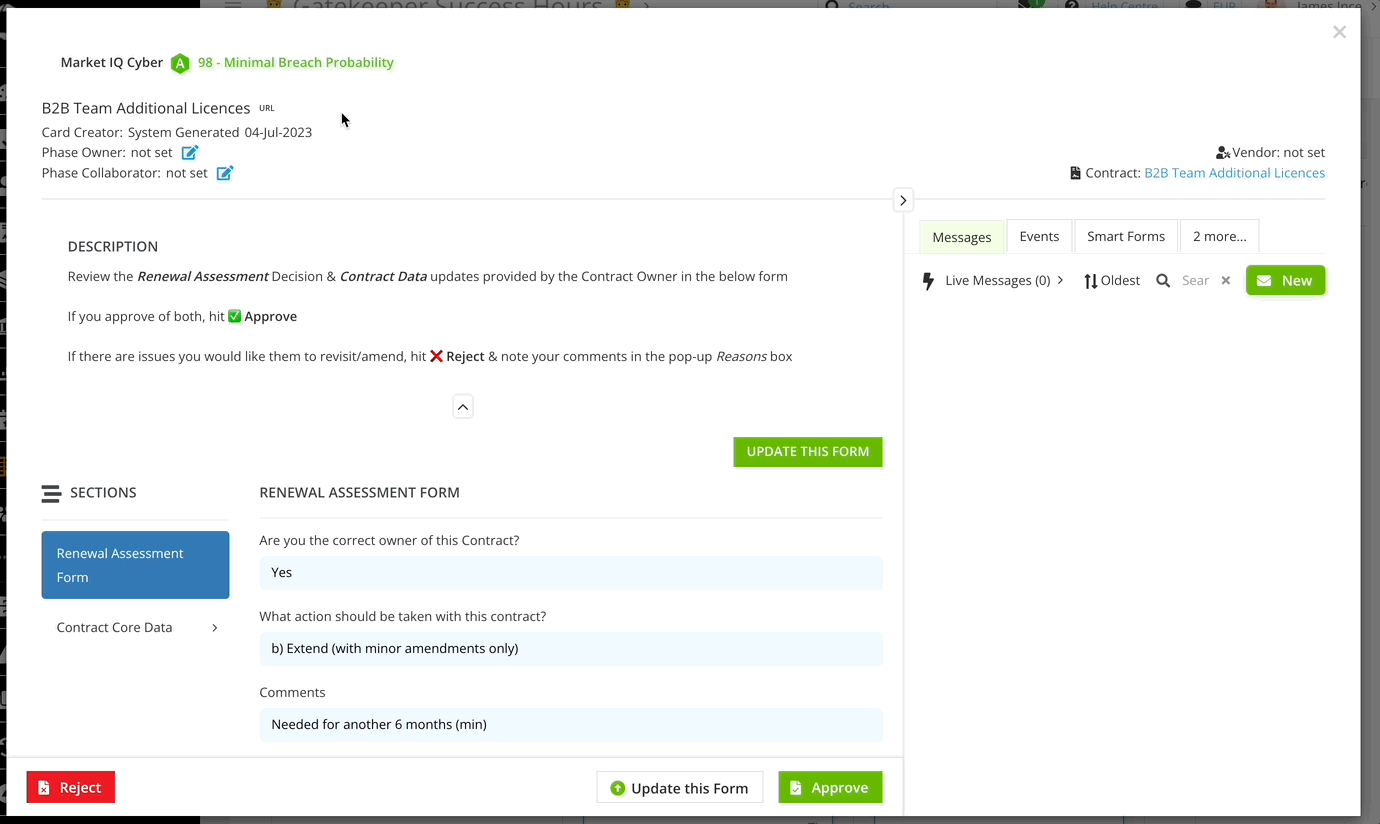Create a New message
This screenshot has width=1380, height=824.
(1285, 281)
